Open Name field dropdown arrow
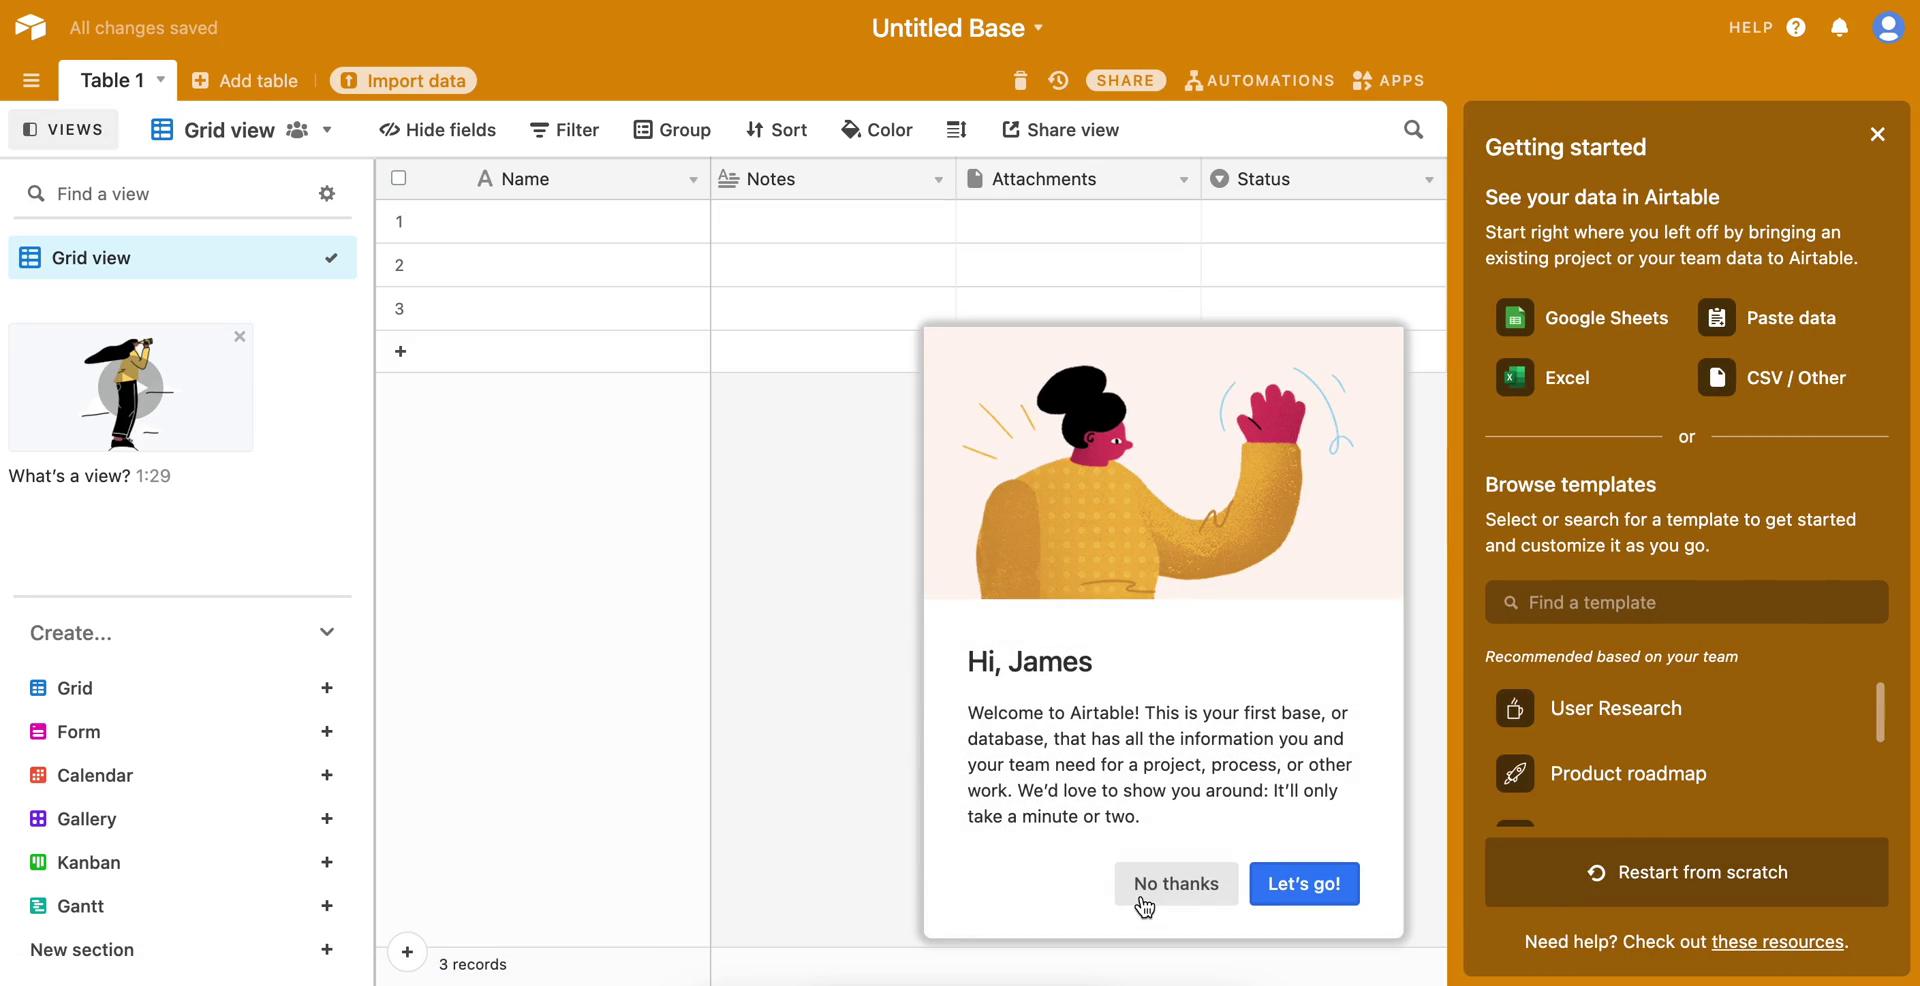The image size is (1920, 986). coord(693,180)
